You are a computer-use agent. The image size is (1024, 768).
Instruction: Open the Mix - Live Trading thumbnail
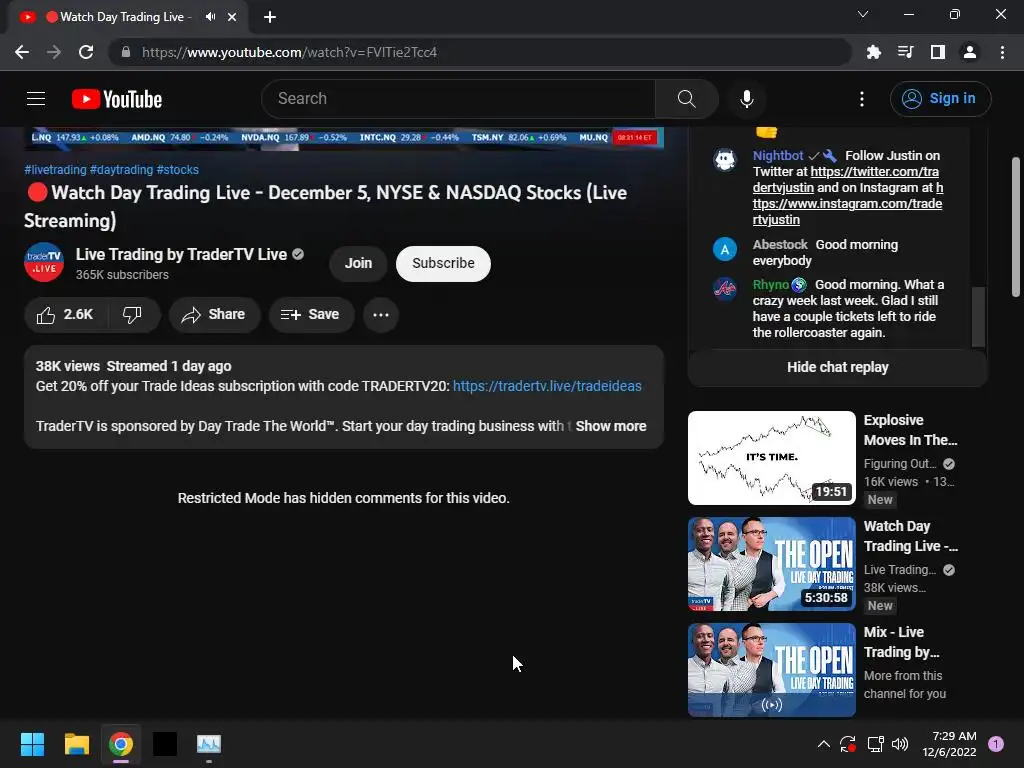(x=771, y=670)
